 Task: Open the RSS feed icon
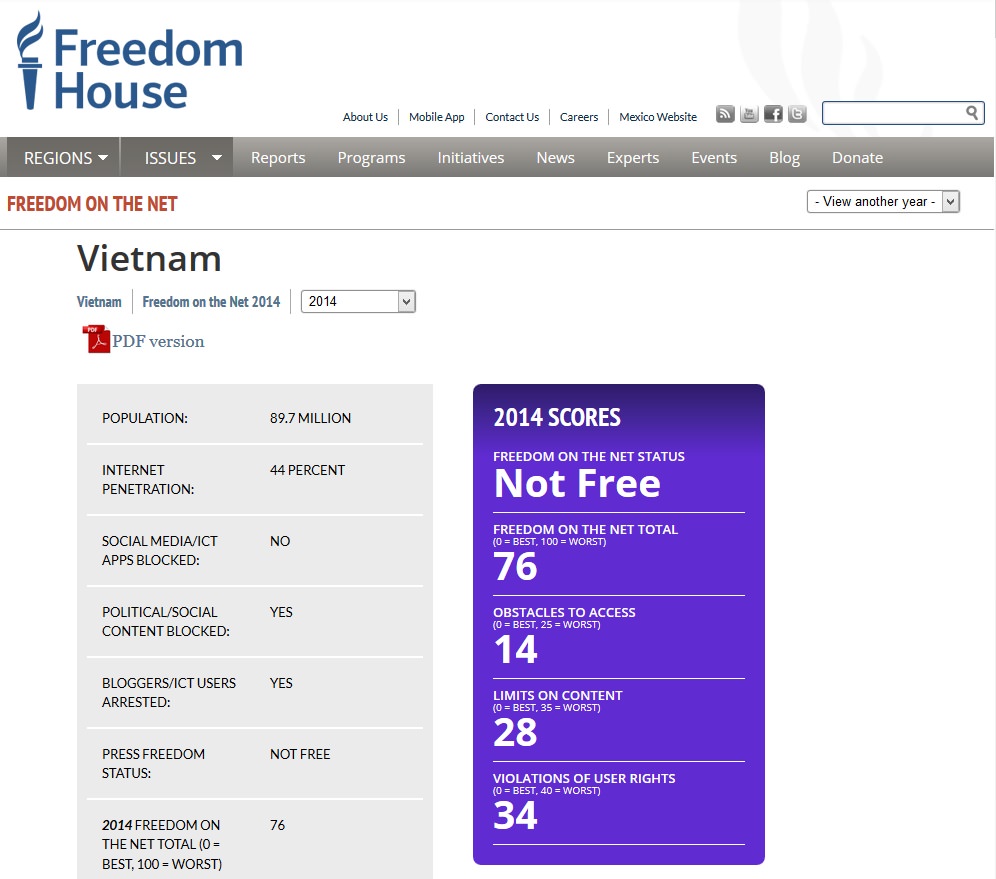(x=725, y=114)
